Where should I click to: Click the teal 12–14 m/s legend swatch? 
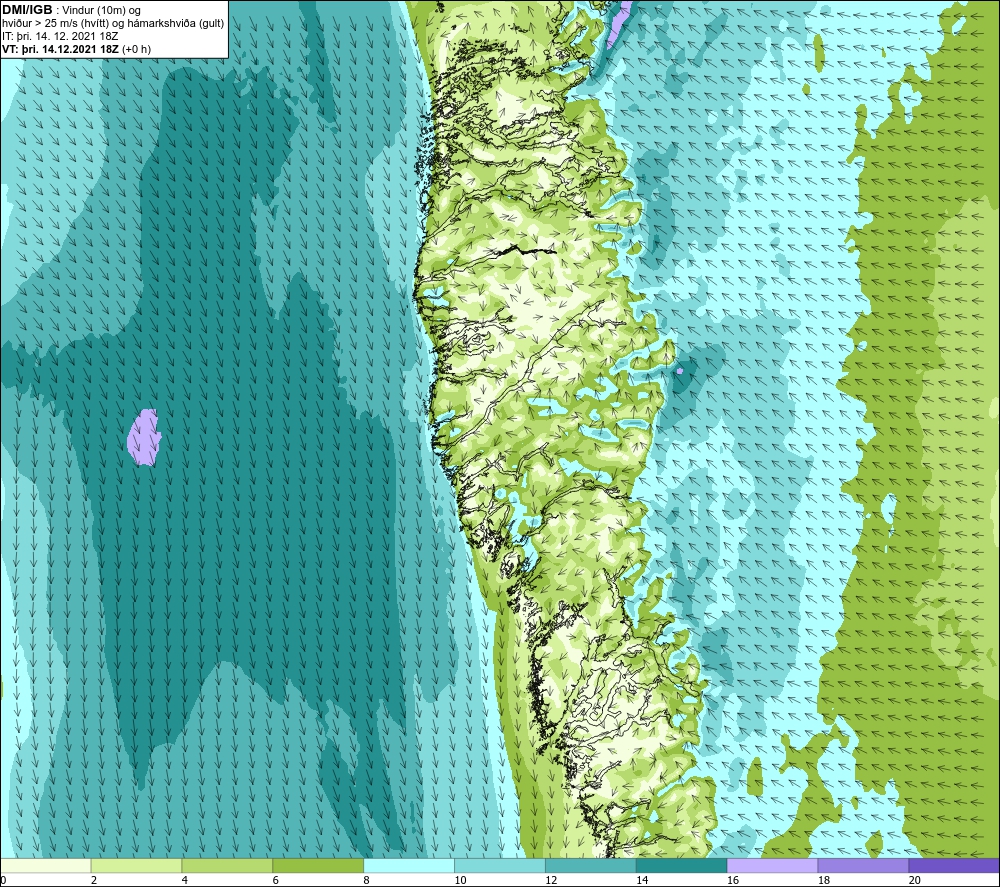[591, 865]
